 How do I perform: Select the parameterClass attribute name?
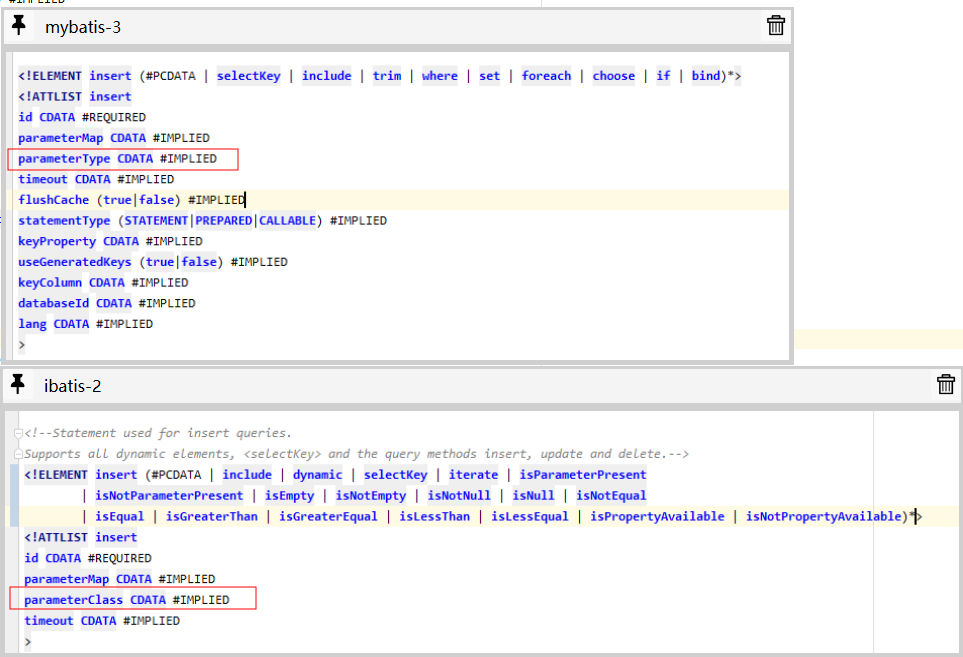coord(74,600)
